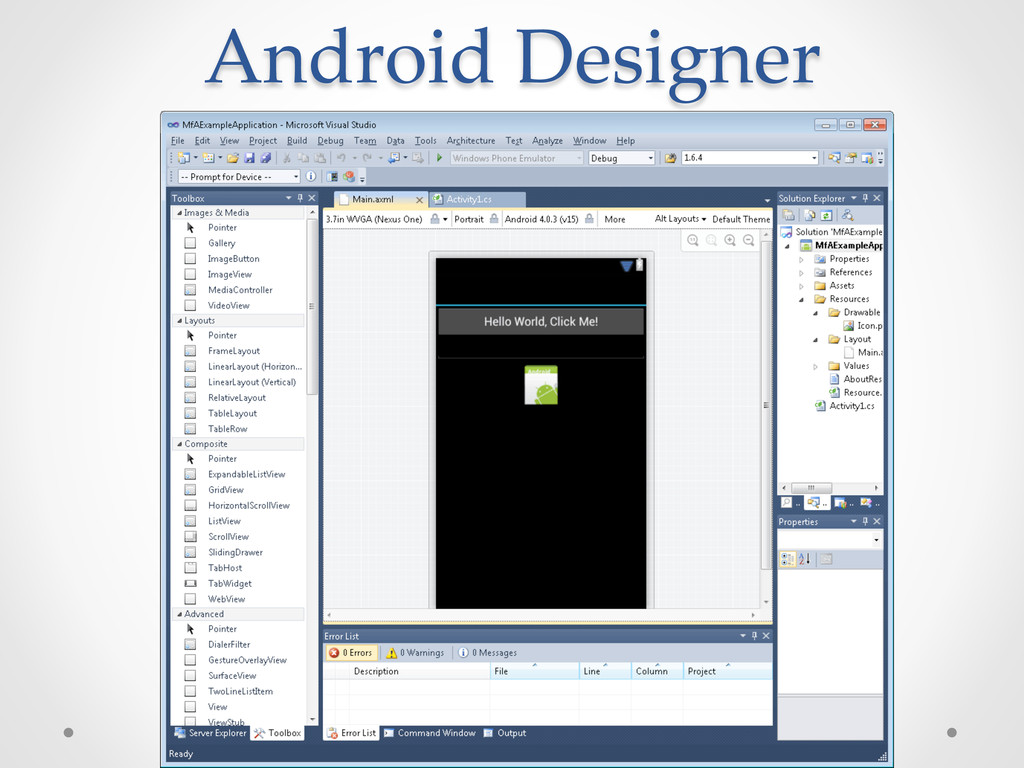
Task: Switch to the Server Explorer tab
Action: click(x=210, y=733)
